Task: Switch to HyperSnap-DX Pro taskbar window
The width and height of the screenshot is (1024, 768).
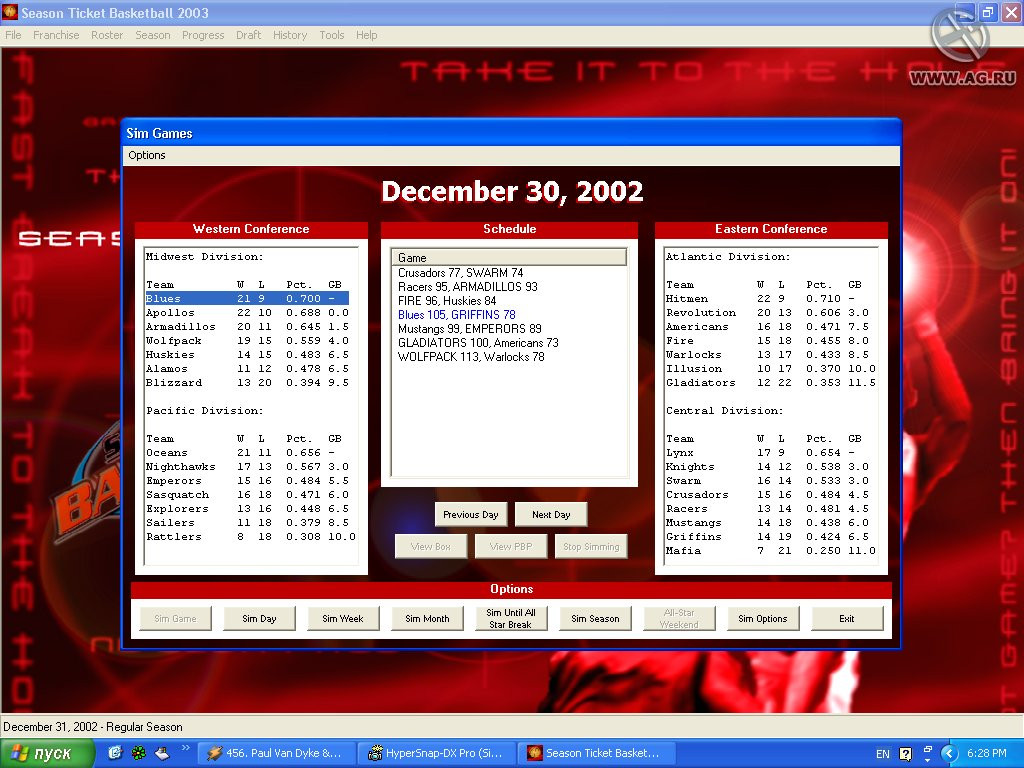Action: (x=436, y=754)
